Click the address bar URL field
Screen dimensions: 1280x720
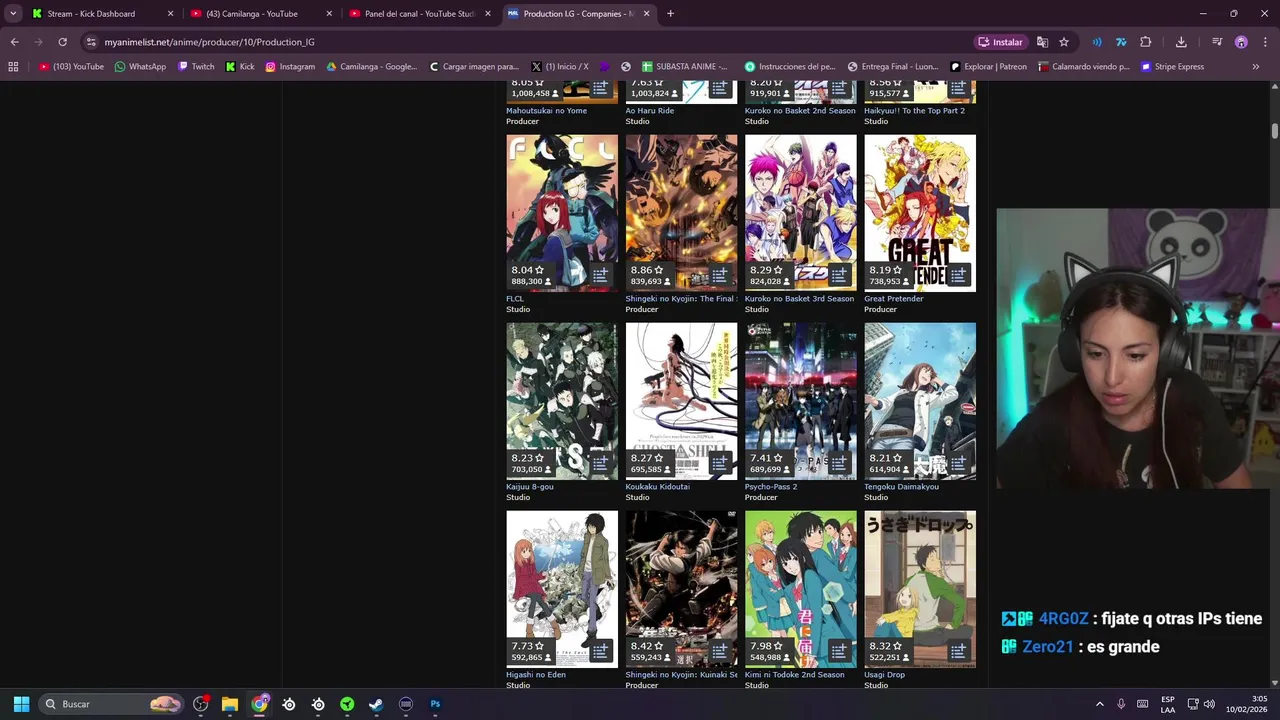pyautogui.click(x=520, y=42)
